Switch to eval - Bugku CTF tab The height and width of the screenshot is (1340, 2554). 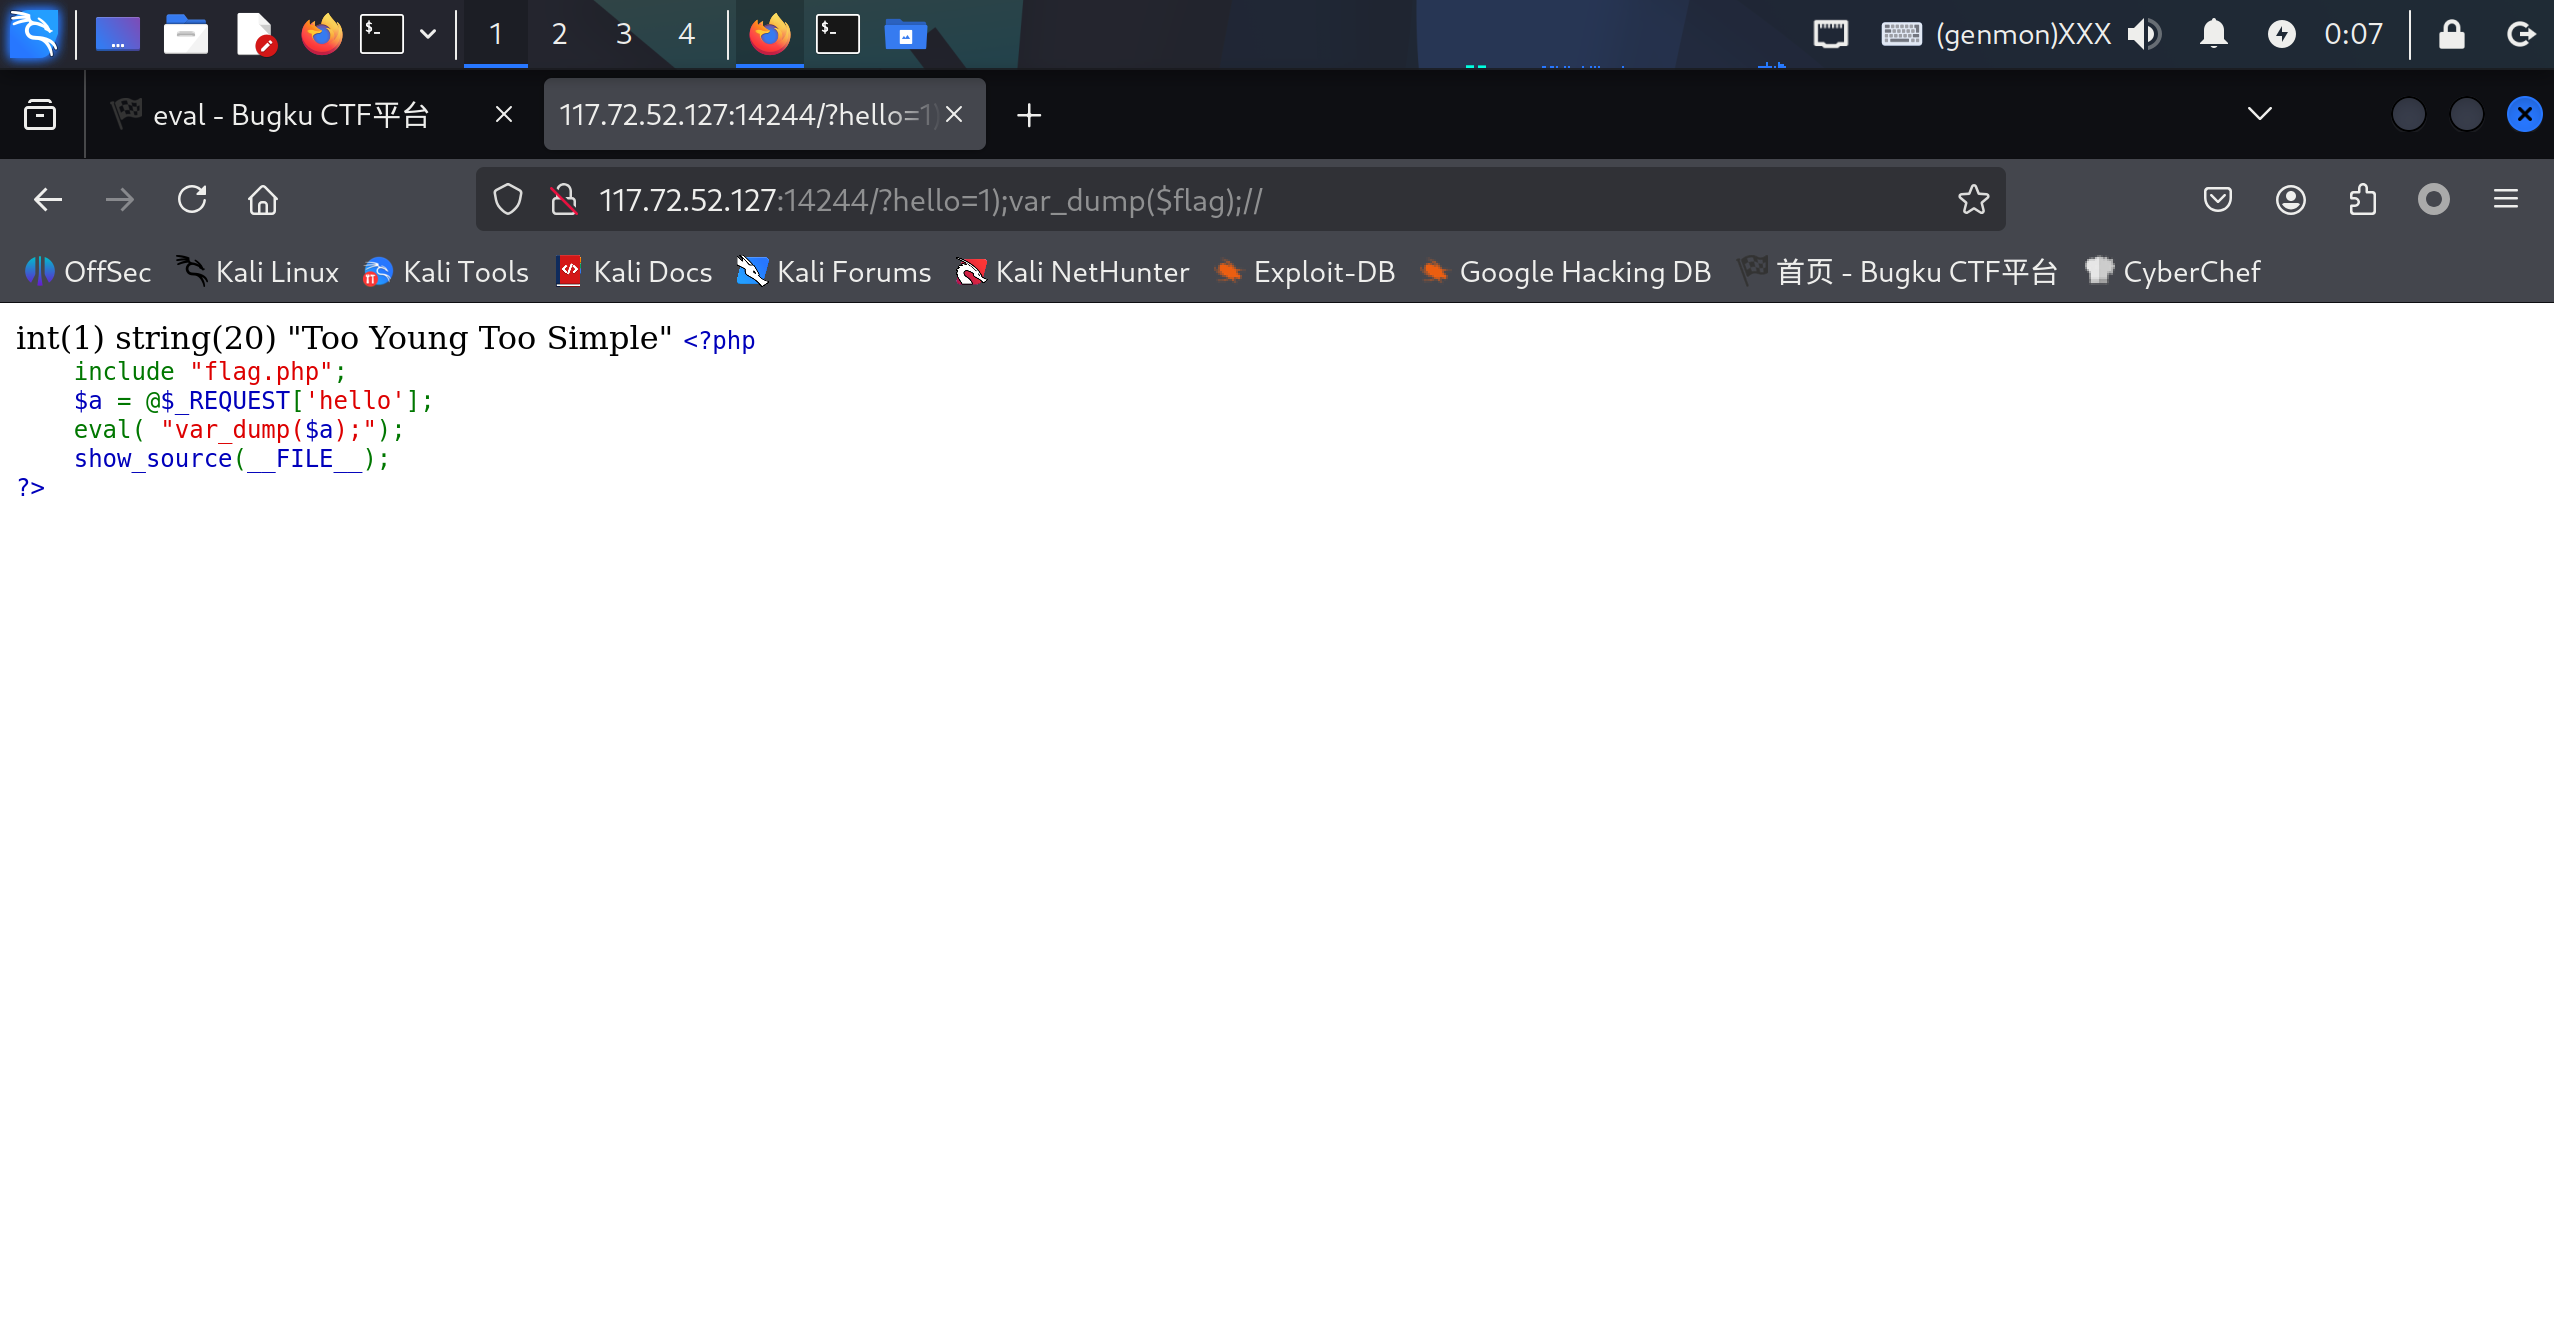click(290, 115)
